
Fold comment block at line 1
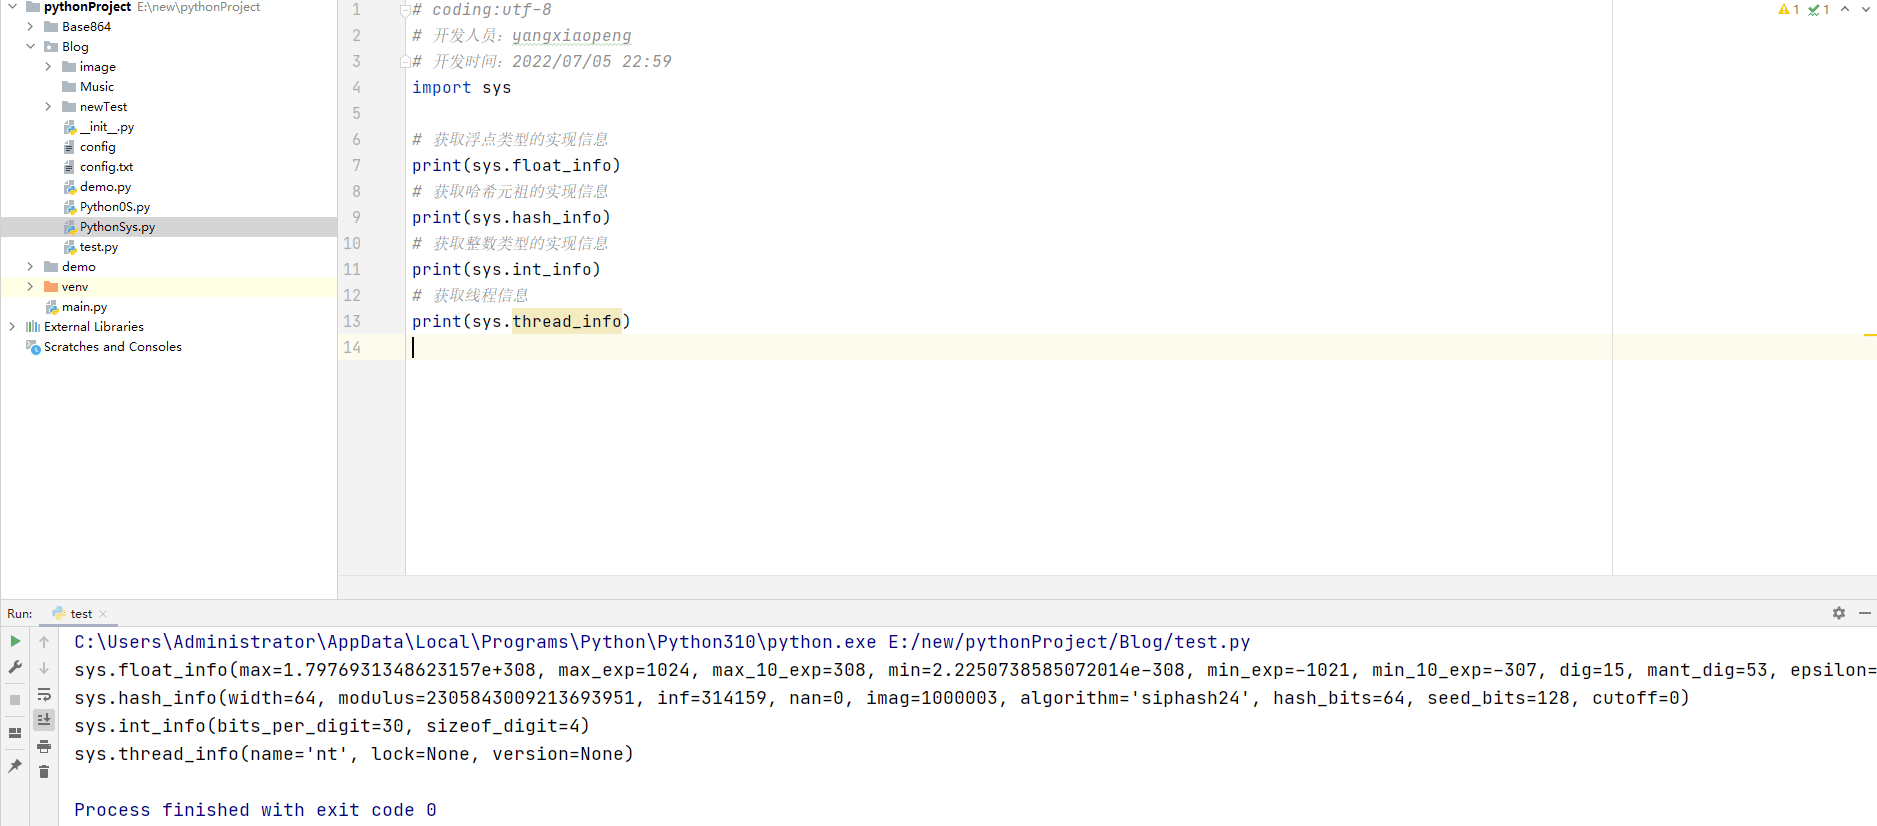[x=405, y=10]
